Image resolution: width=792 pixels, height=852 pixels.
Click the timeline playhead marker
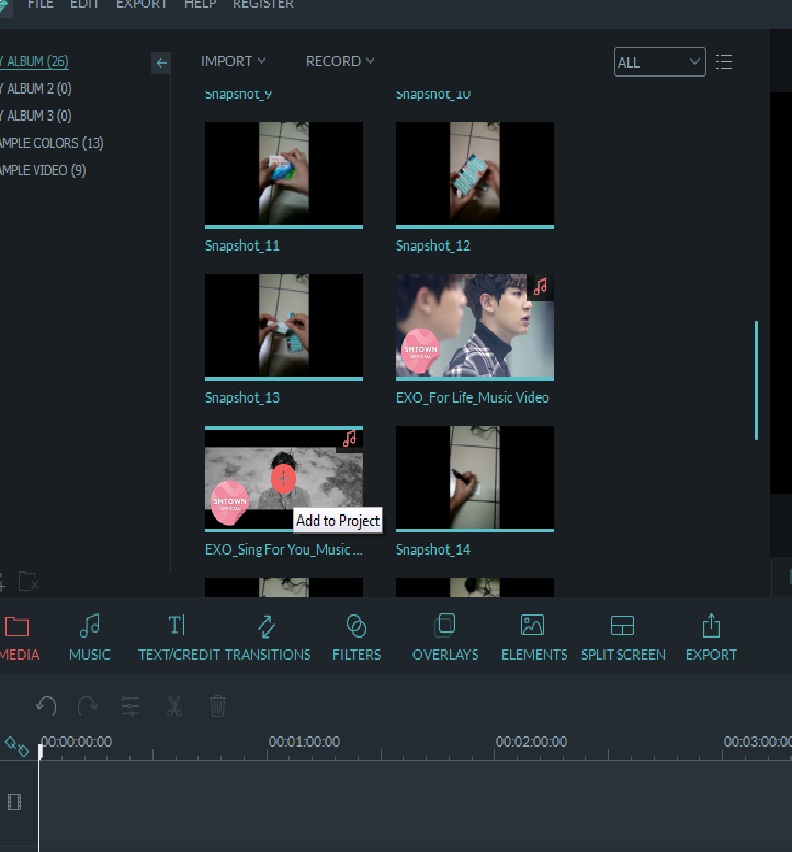[x=40, y=752]
